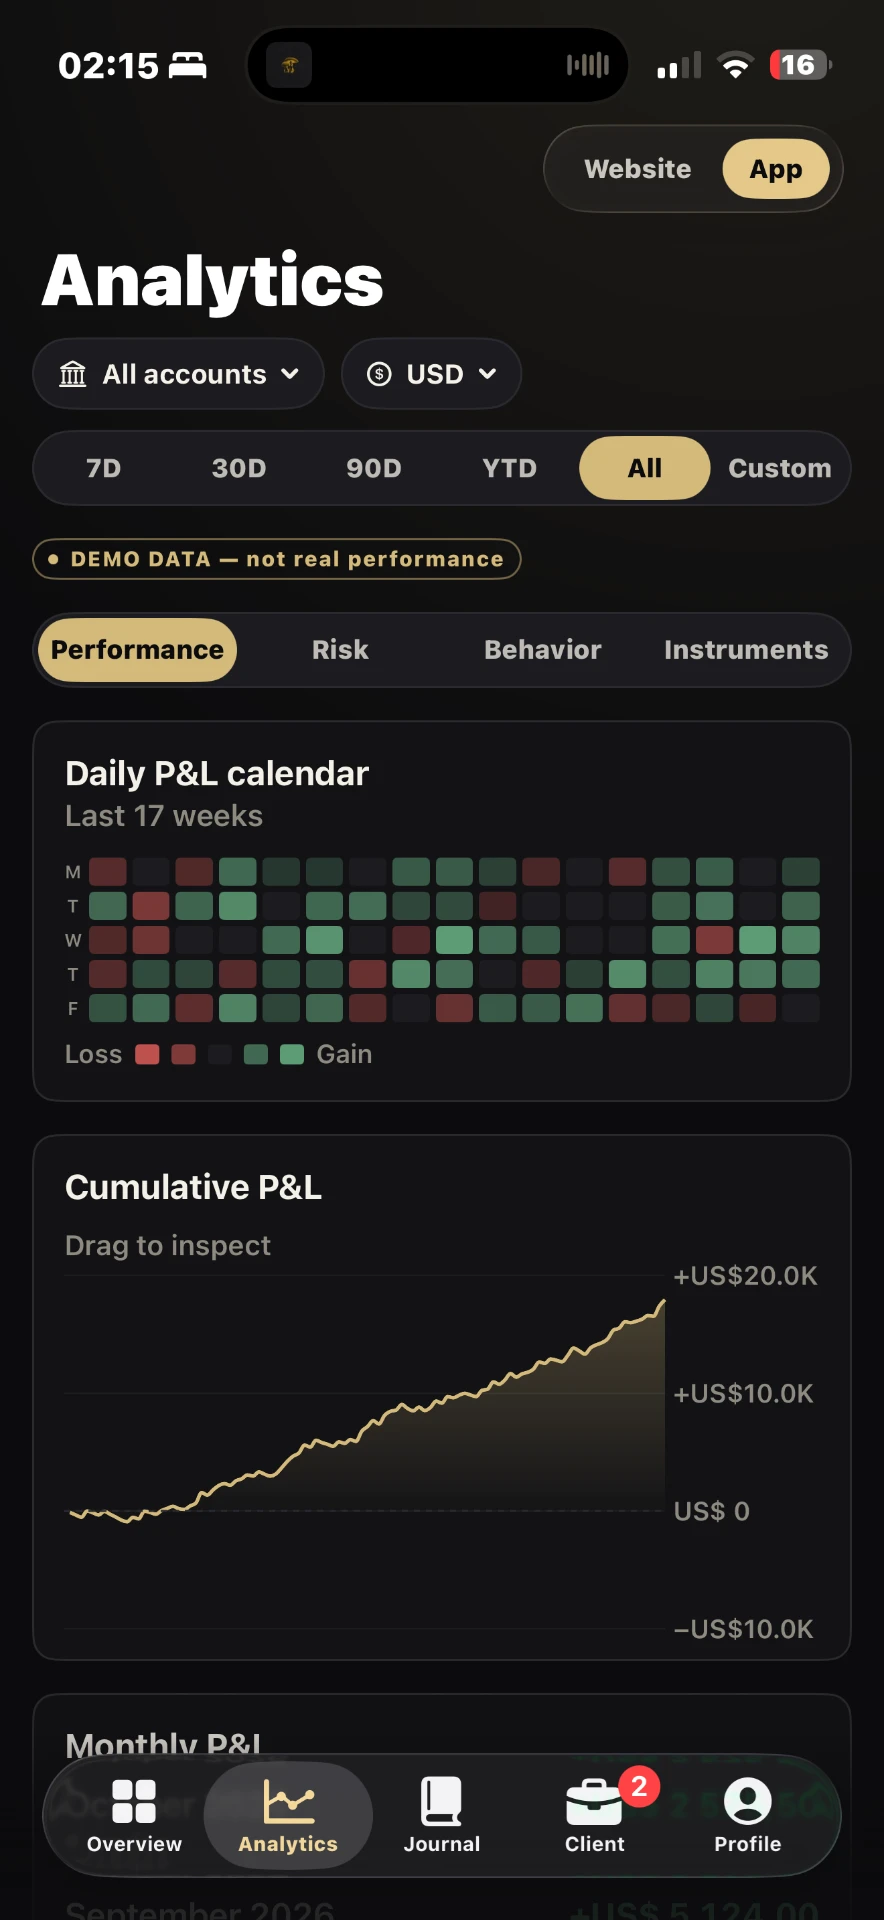Tap the dollar coin icon in currency selector
884x1920 pixels.
[x=379, y=374]
